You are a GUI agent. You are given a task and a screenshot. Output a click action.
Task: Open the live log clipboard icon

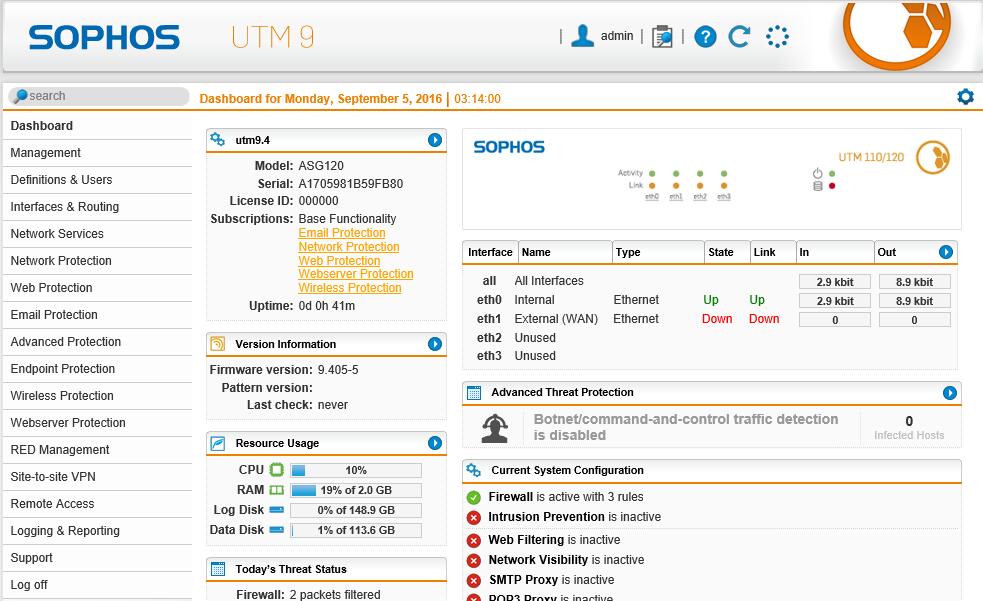662,36
